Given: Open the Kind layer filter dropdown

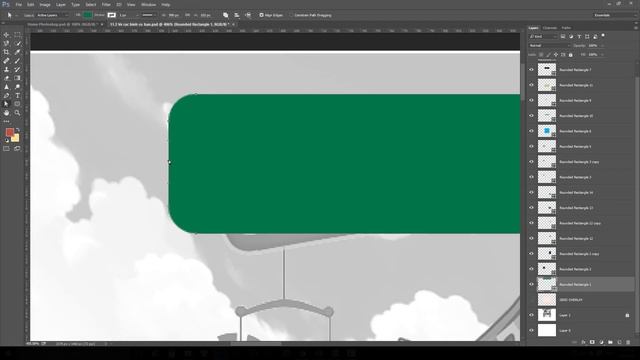Looking at the screenshot, I should click(542, 36).
